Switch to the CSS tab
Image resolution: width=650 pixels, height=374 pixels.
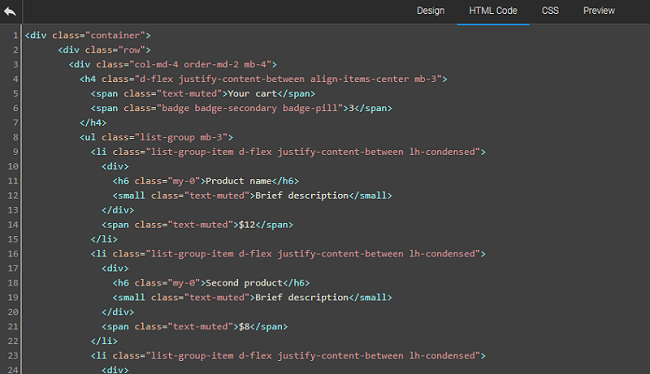point(550,11)
